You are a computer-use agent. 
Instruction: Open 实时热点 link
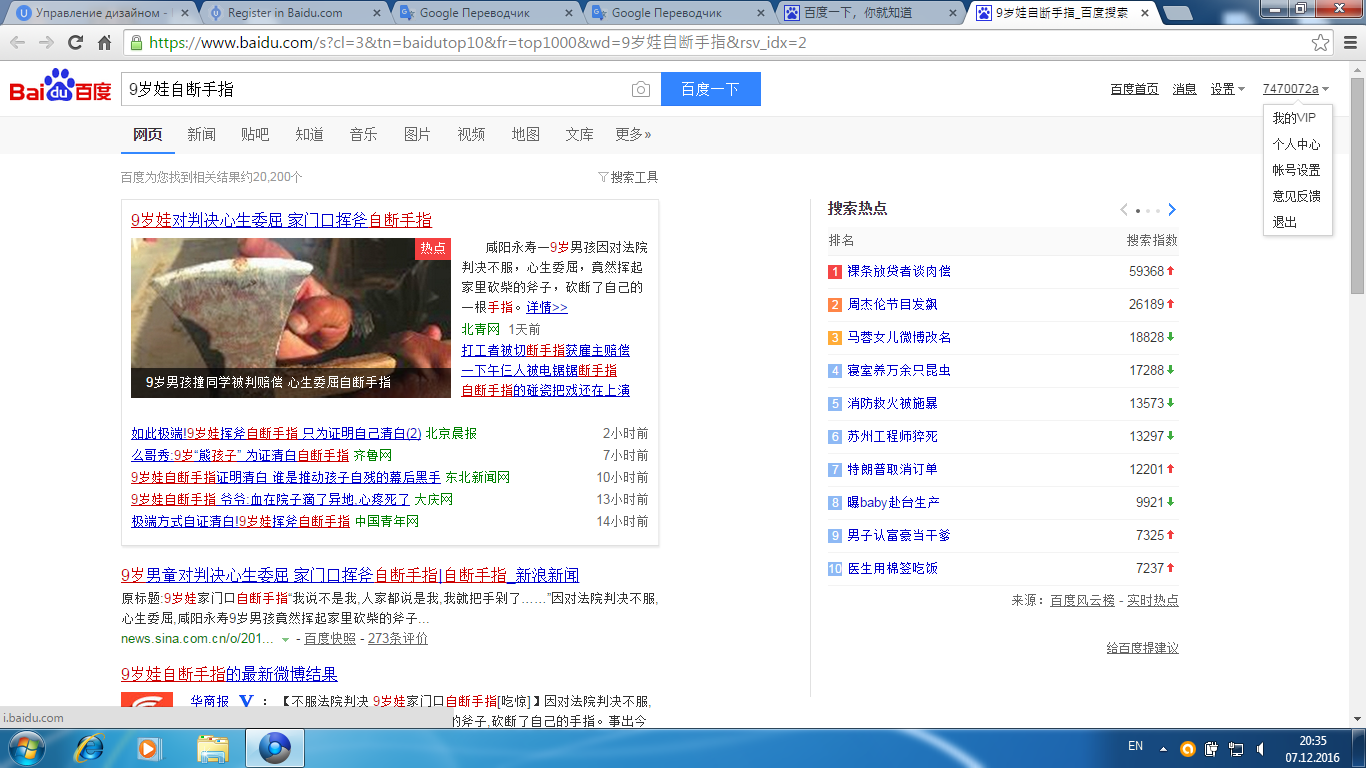pos(1153,600)
